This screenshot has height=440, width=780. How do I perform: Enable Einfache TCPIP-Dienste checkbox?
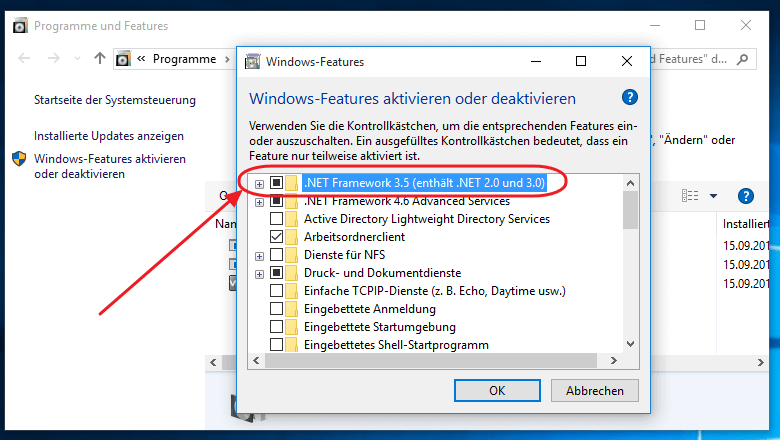(x=277, y=291)
